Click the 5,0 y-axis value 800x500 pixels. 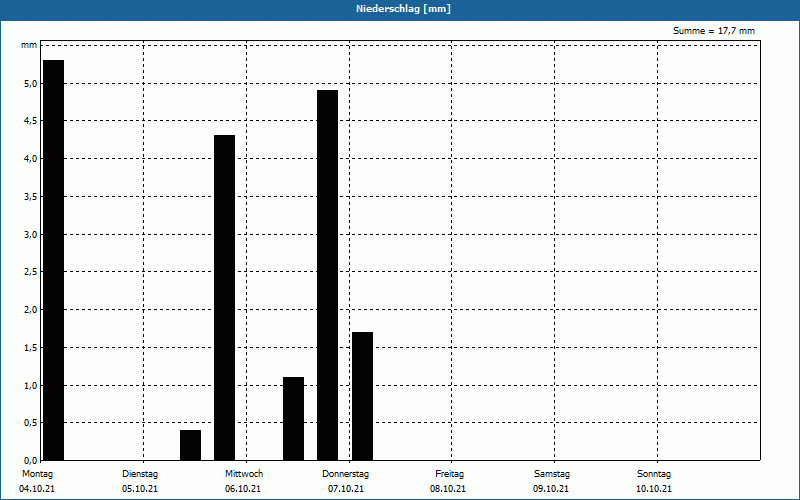click(31, 84)
